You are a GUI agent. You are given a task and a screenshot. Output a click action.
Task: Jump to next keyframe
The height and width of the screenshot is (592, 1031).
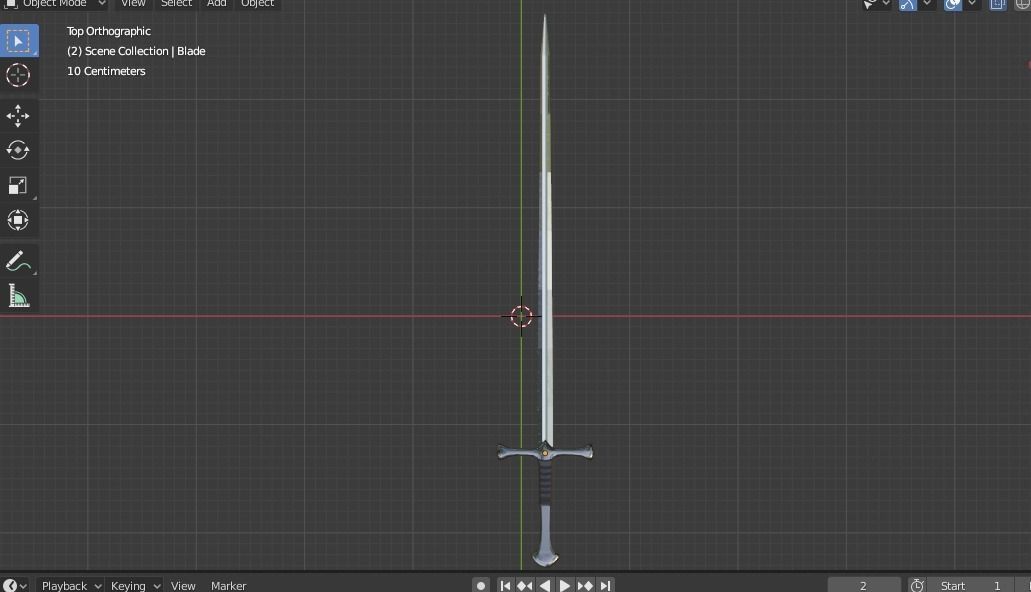point(585,585)
